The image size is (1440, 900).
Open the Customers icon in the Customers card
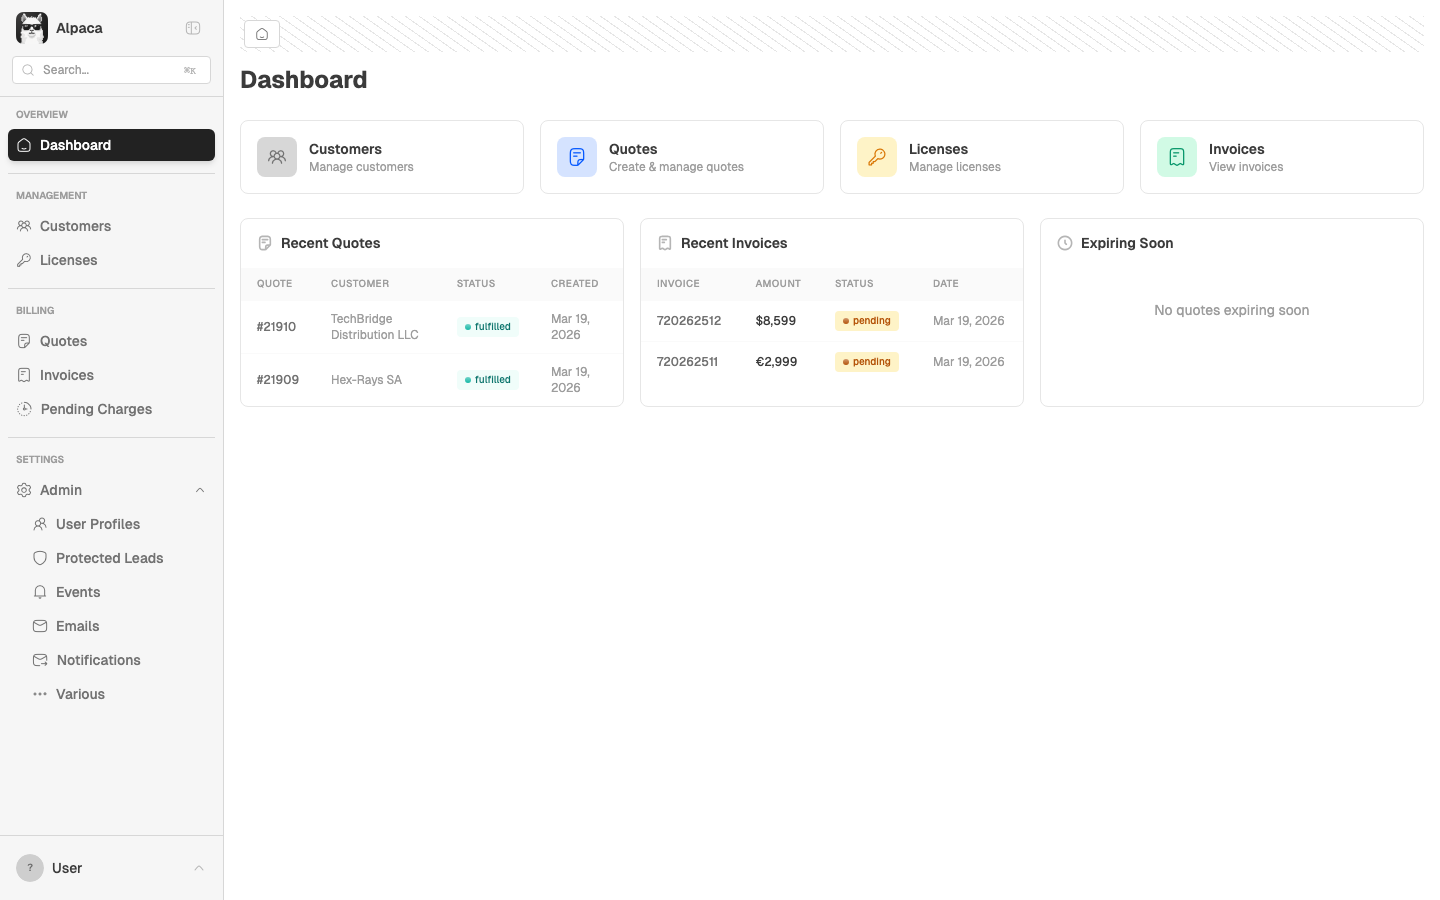coord(276,157)
